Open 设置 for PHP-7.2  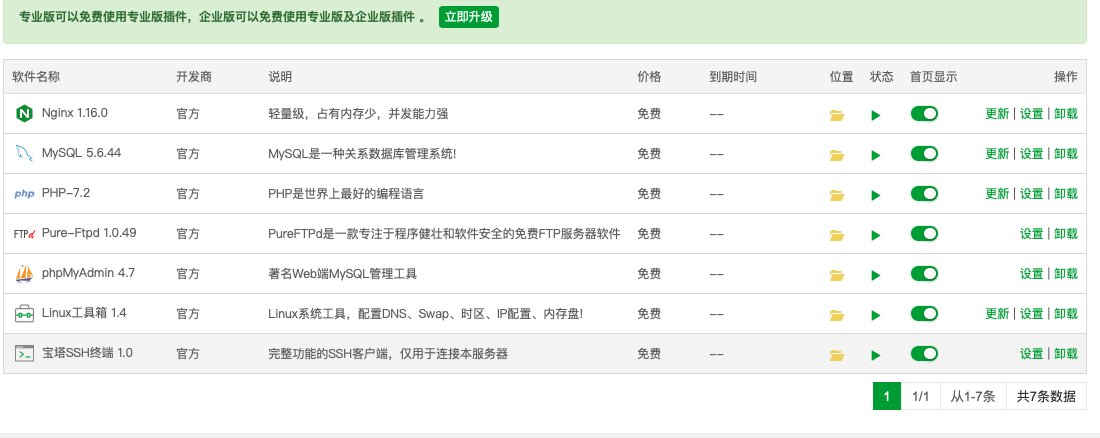point(1031,194)
